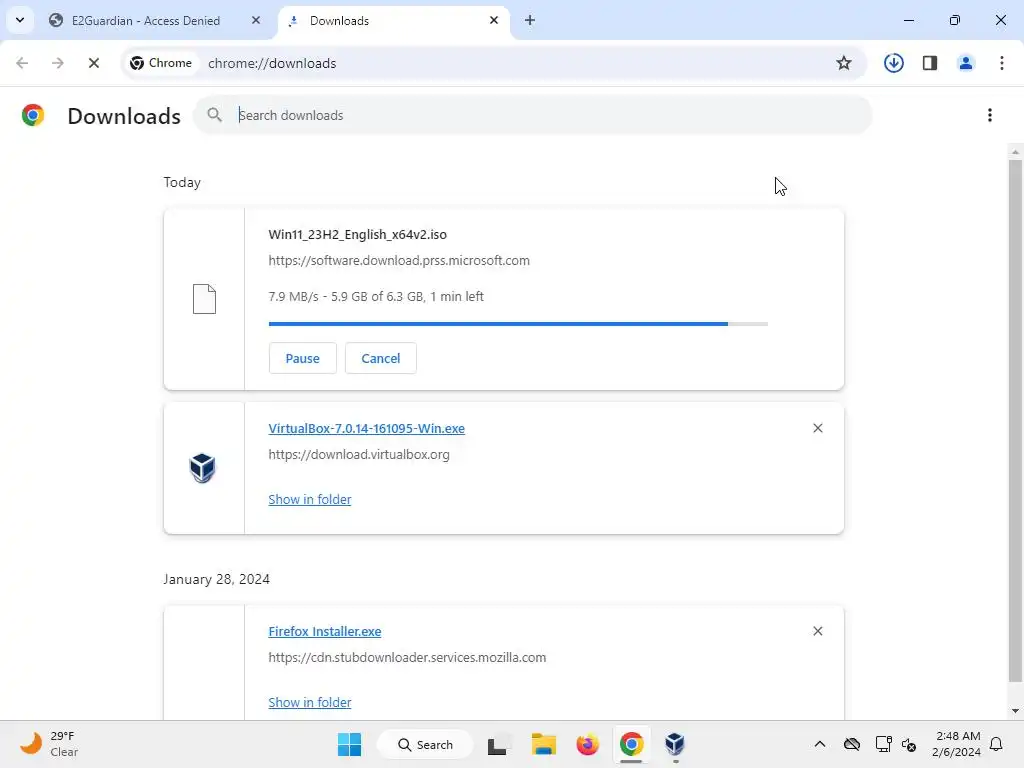The width and height of the screenshot is (1024, 768).
Task: Toggle the browser side panel
Action: [930, 63]
